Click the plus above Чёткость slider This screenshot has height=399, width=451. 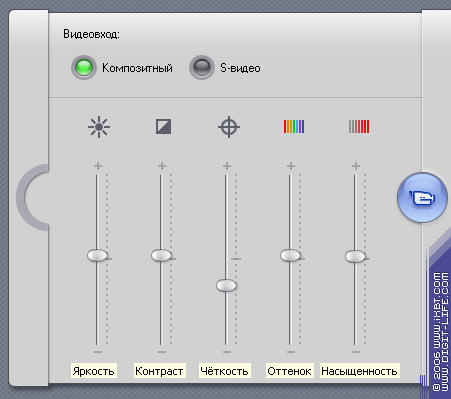point(227,166)
